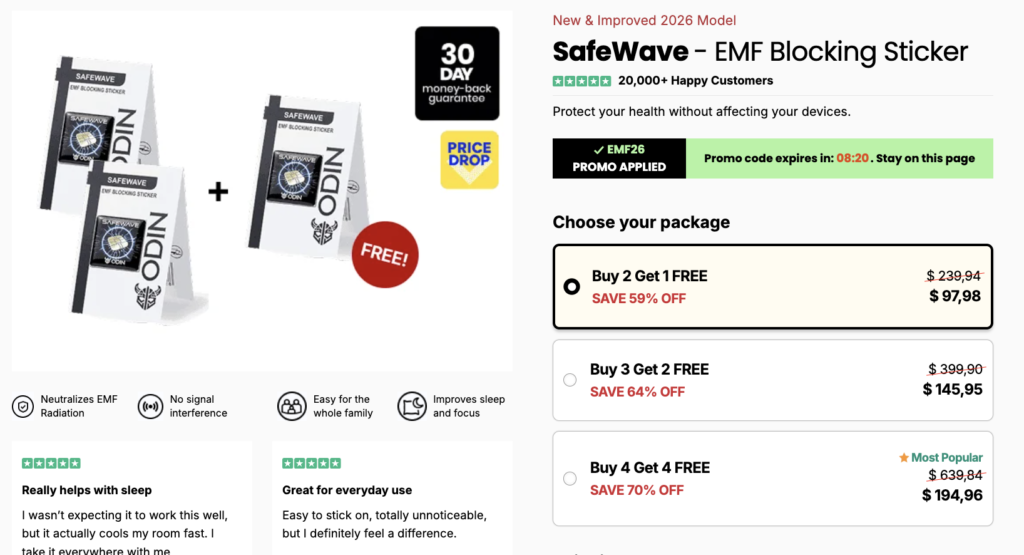Click the 20,000+ Happy Customers text

695,81
